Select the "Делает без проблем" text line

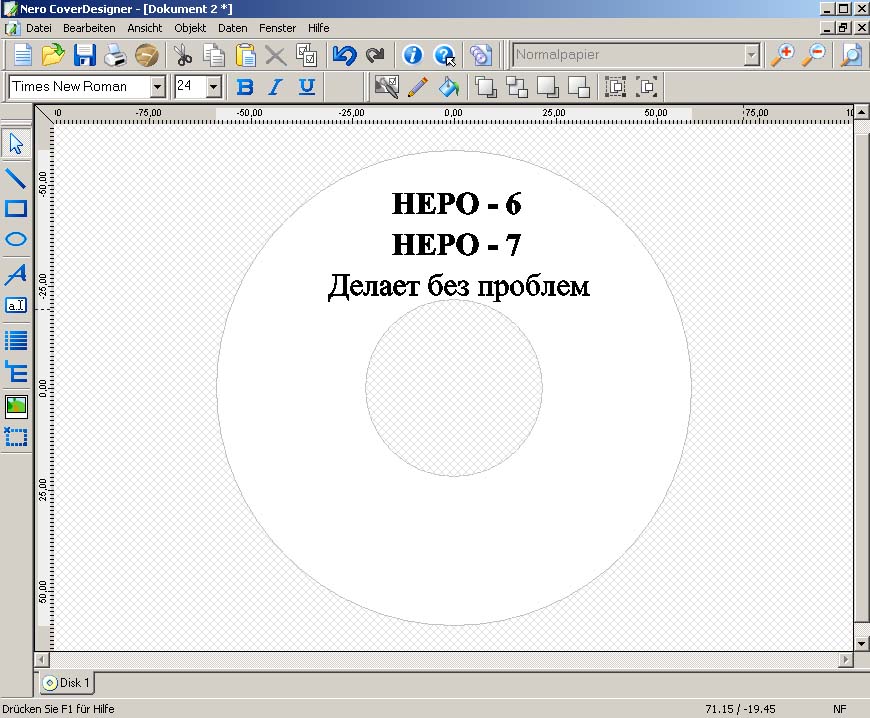pos(458,286)
